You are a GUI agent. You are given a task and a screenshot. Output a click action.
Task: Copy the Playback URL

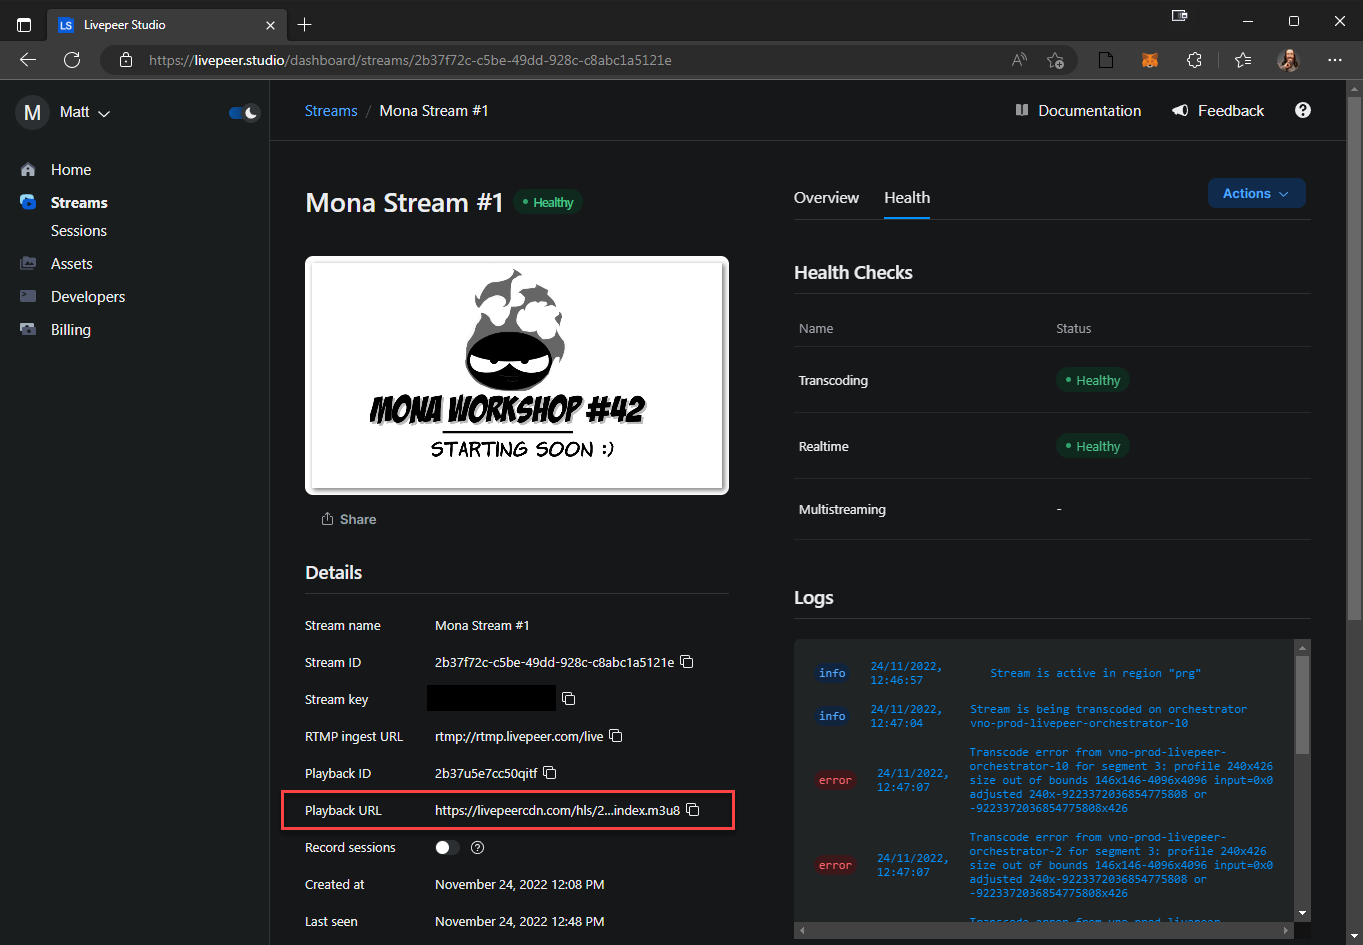point(693,810)
